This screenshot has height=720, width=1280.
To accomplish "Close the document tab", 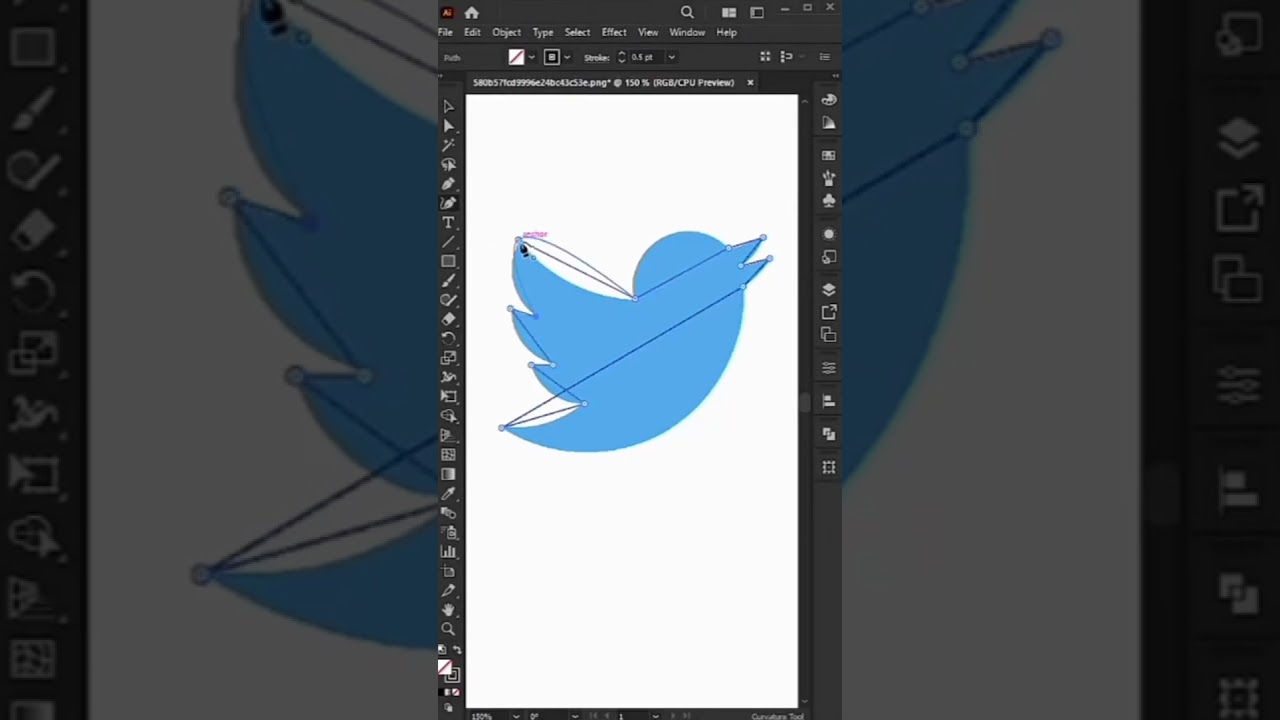I will pos(750,82).
